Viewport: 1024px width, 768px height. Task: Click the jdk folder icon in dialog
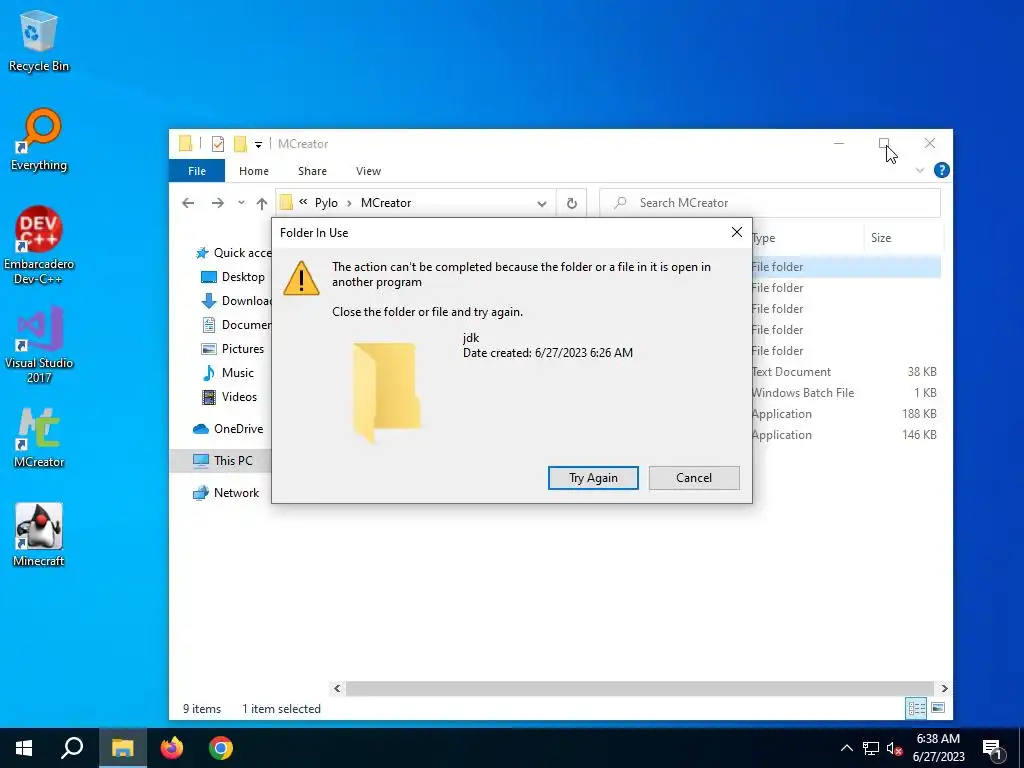pos(387,392)
